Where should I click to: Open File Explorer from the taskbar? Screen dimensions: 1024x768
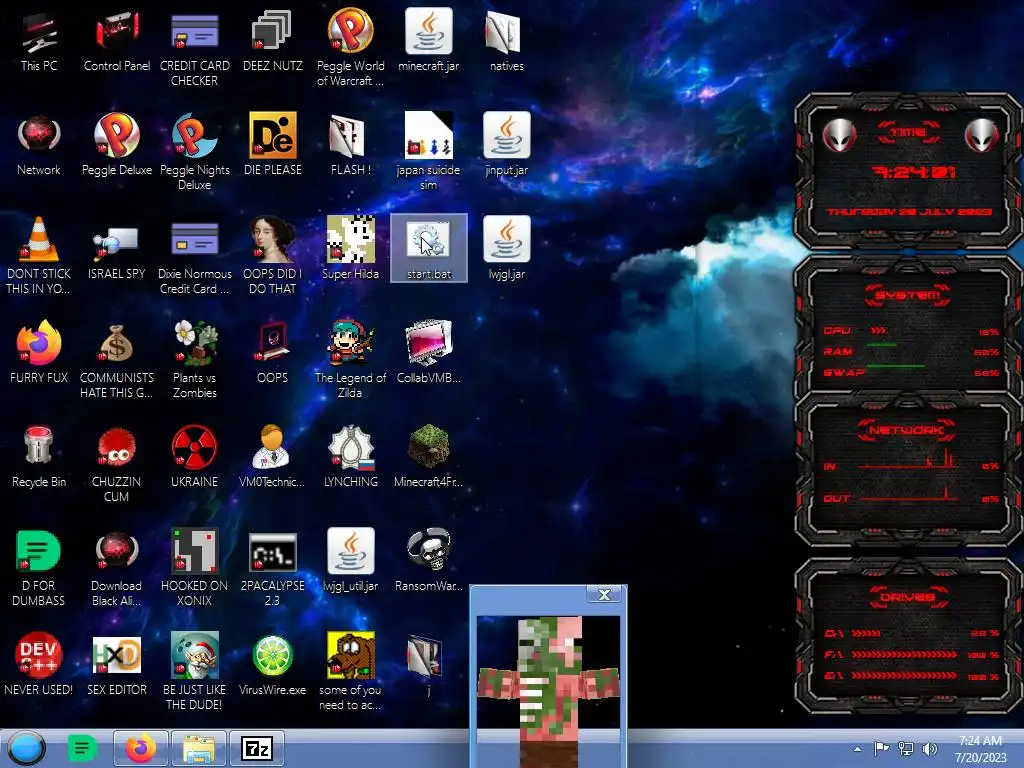199,748
